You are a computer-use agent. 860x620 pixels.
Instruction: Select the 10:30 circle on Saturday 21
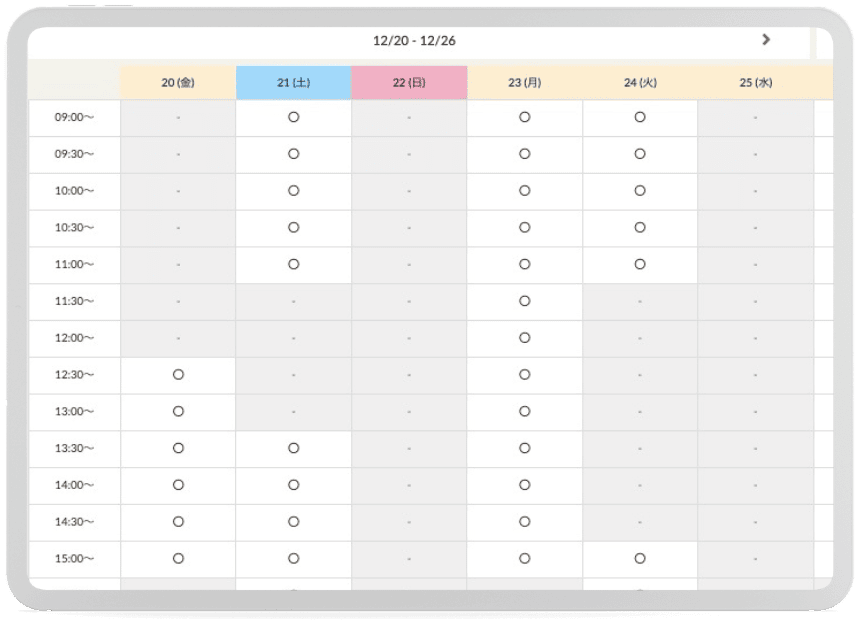[x=294, y=228]
